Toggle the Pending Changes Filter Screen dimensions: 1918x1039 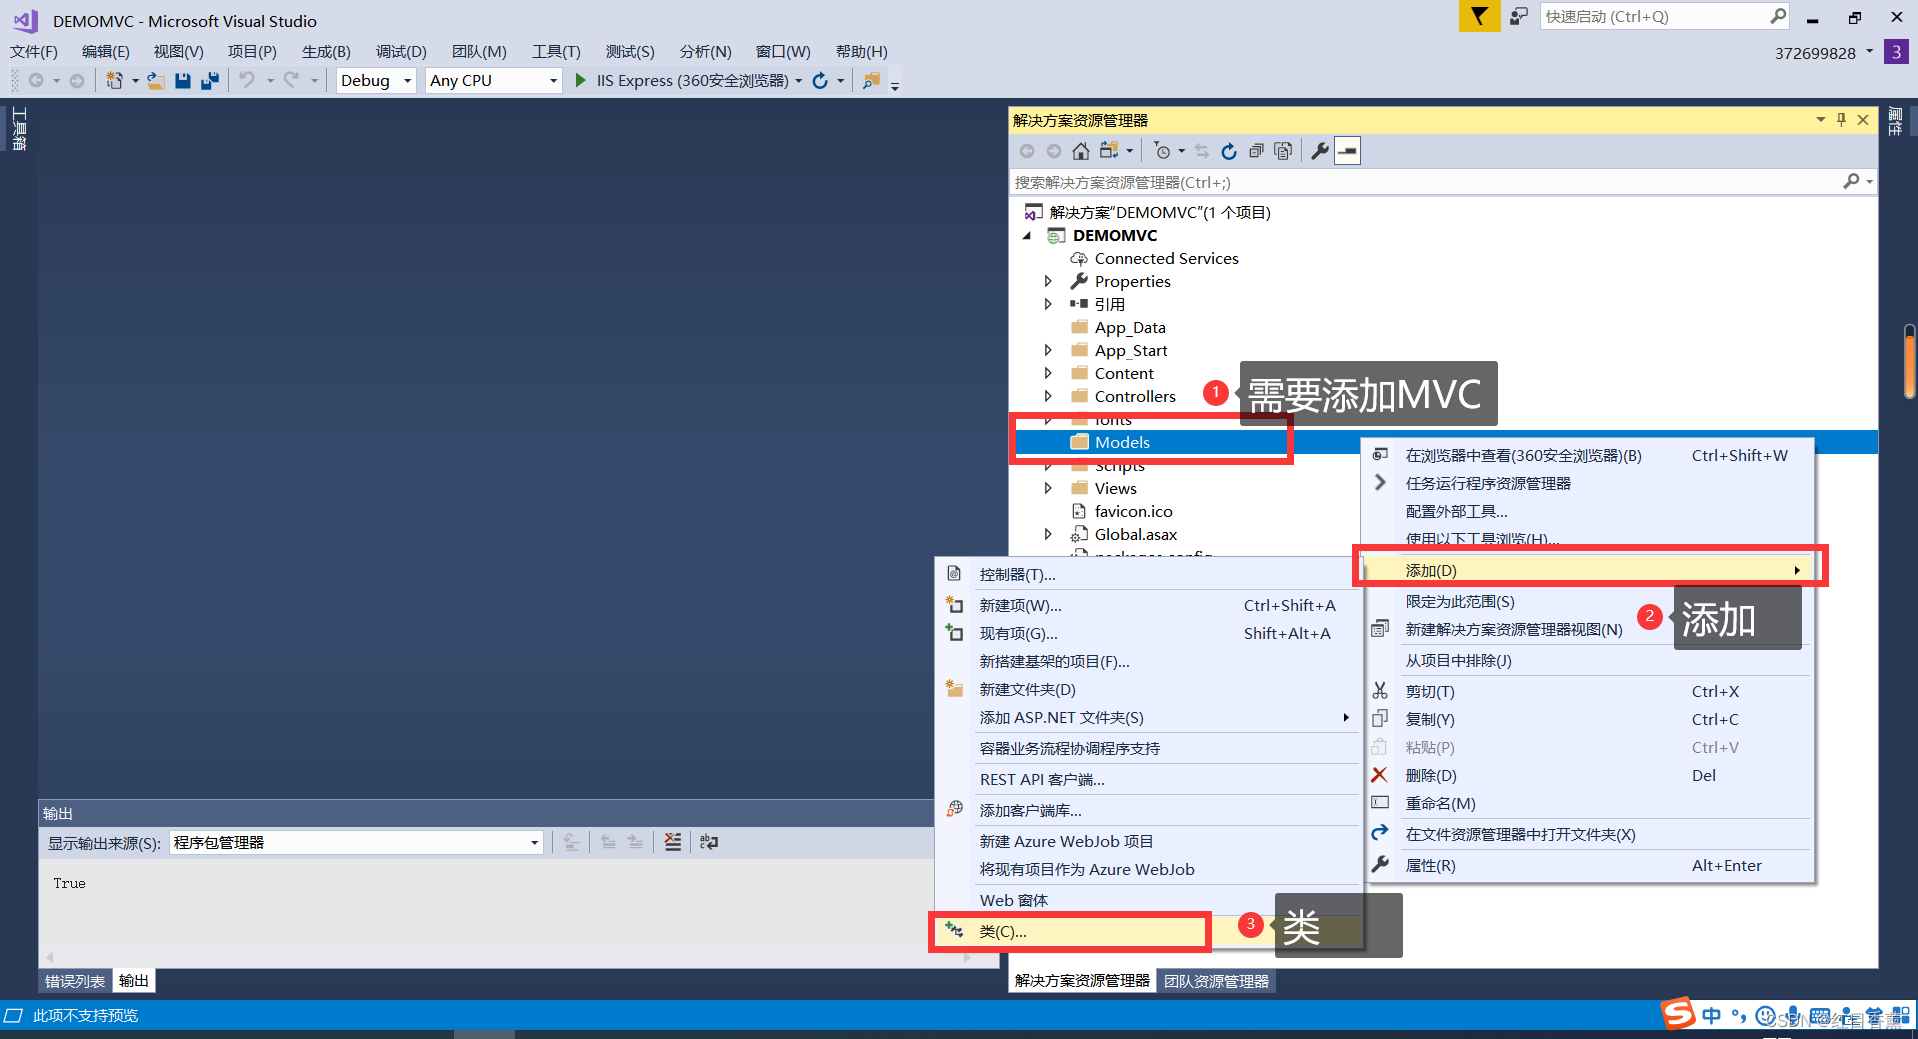tap(1163, 151)
